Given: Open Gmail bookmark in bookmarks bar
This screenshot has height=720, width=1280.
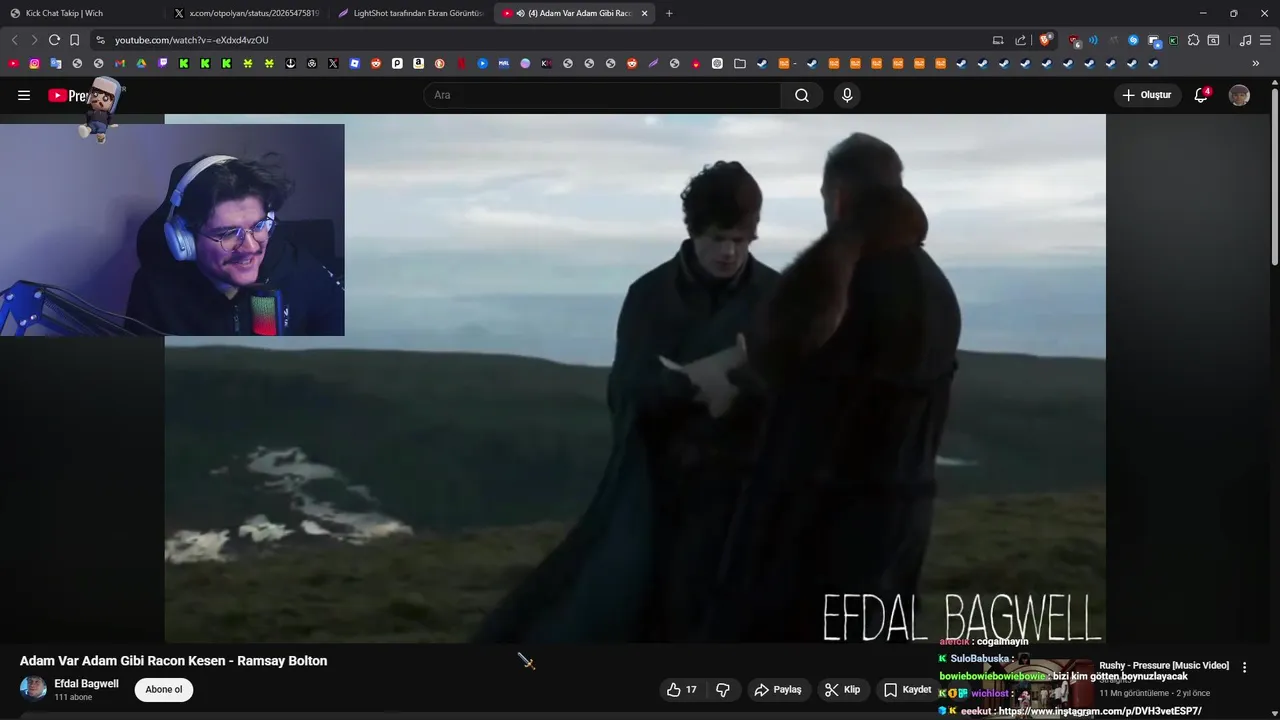Looking at the screenshot, I should [119, 63].
